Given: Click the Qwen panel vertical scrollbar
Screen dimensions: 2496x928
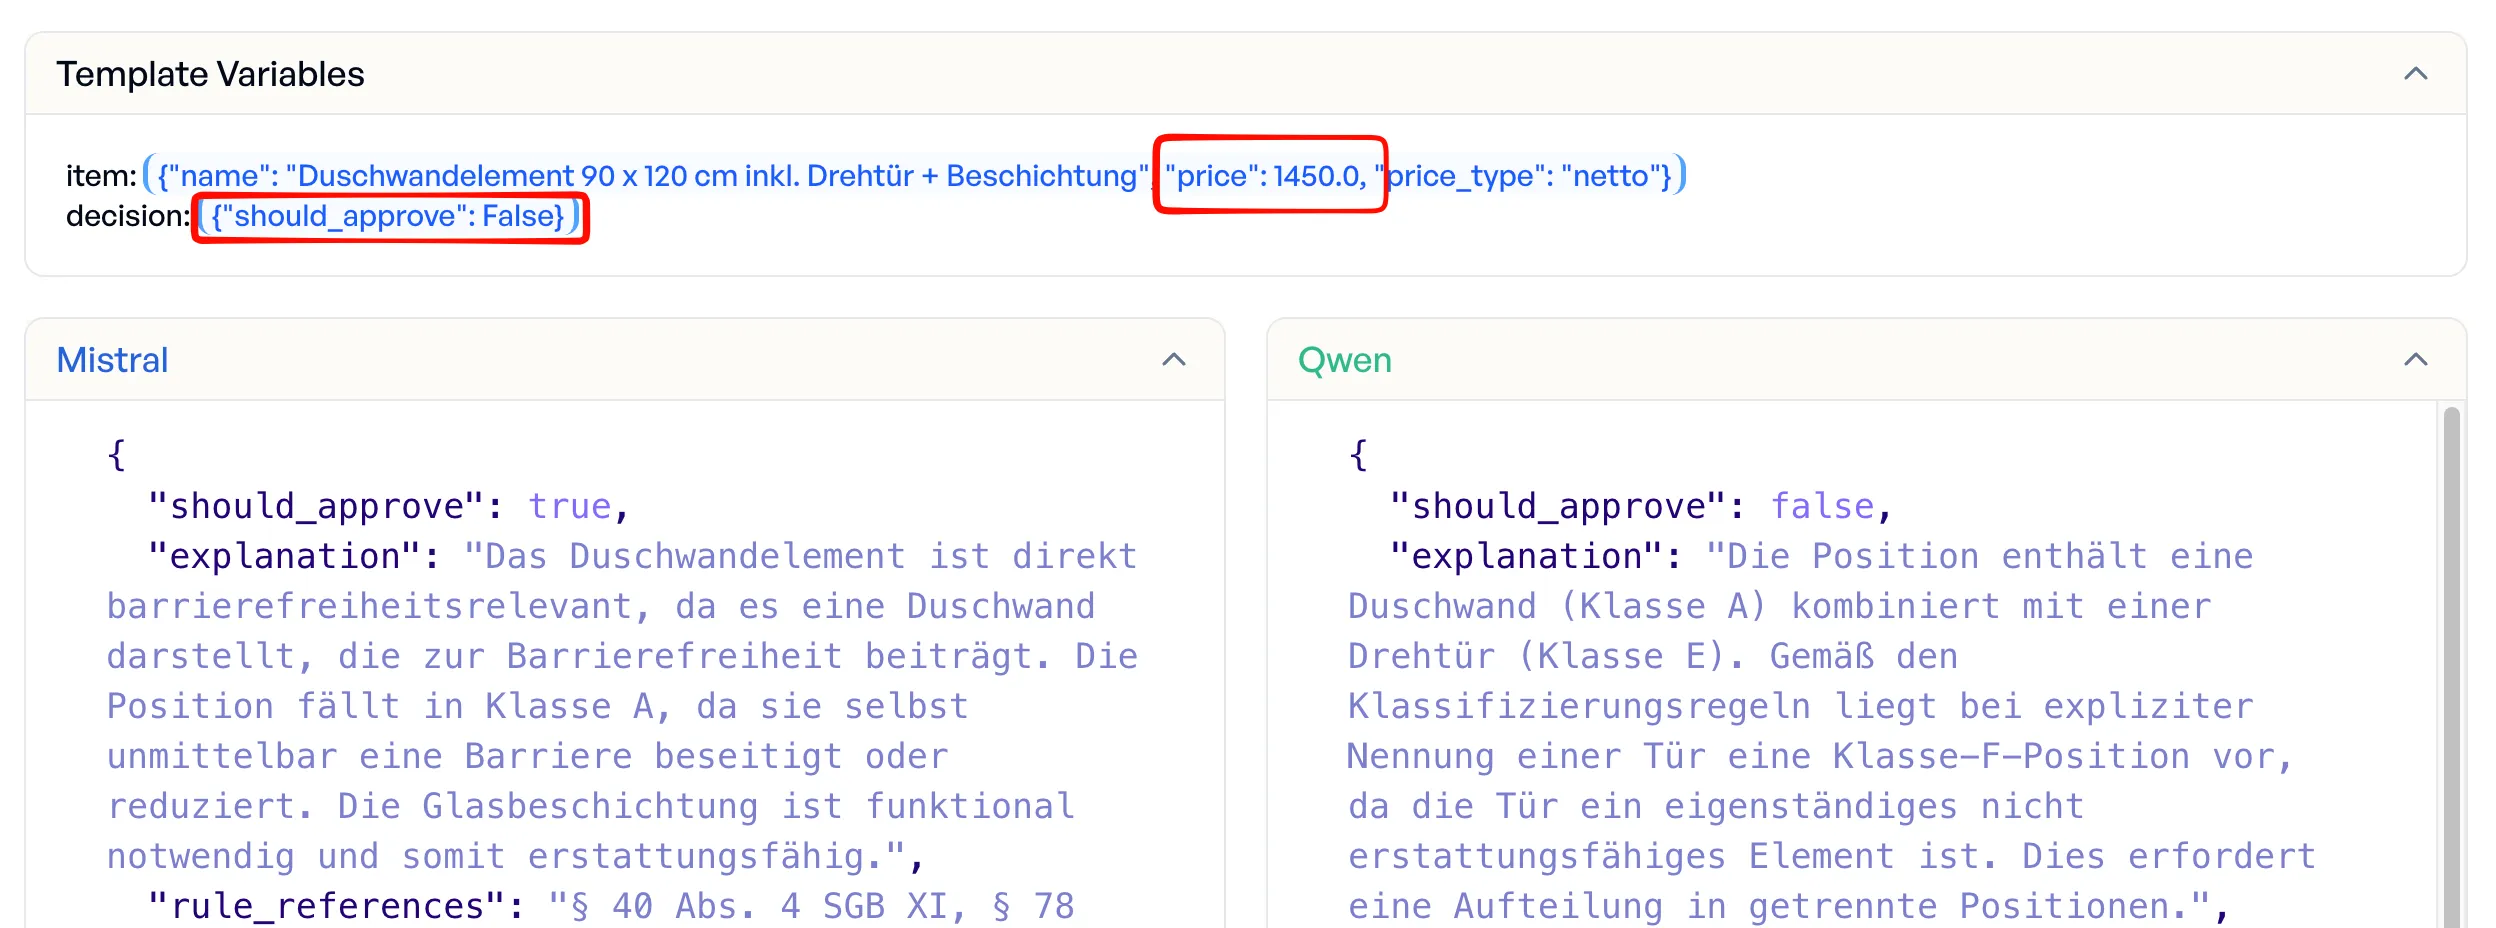Looking at the screenshot, I should [2450, 660].
